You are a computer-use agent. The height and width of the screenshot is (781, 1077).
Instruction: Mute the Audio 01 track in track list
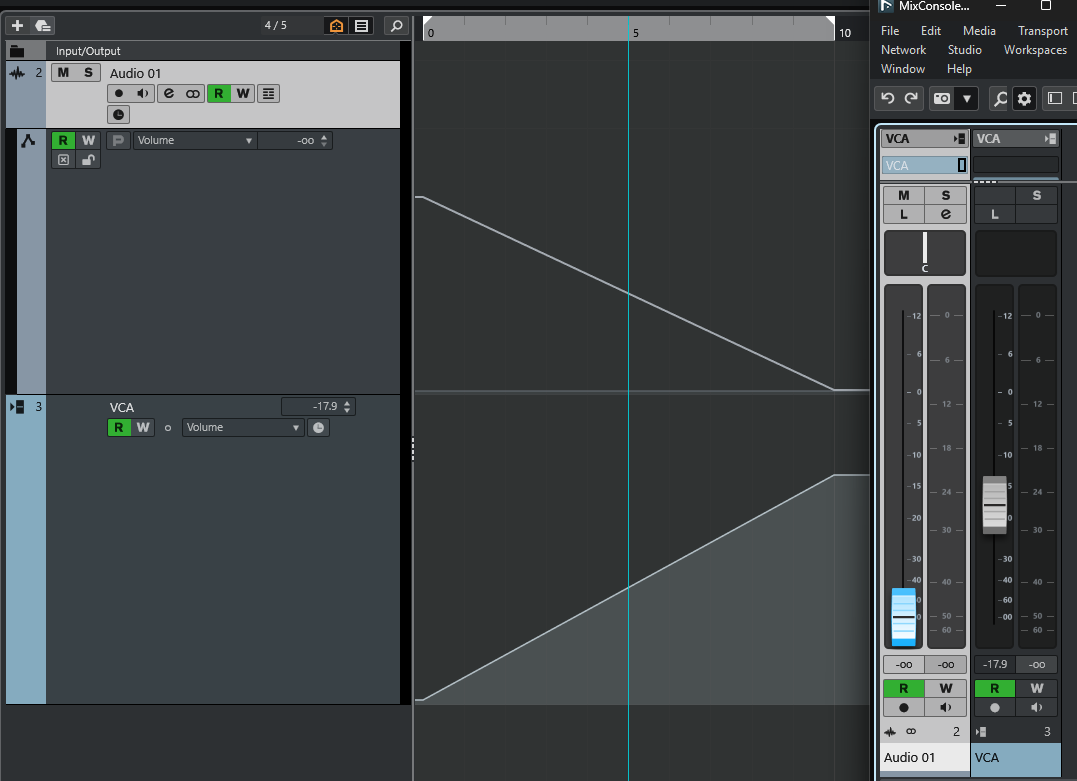63,73
